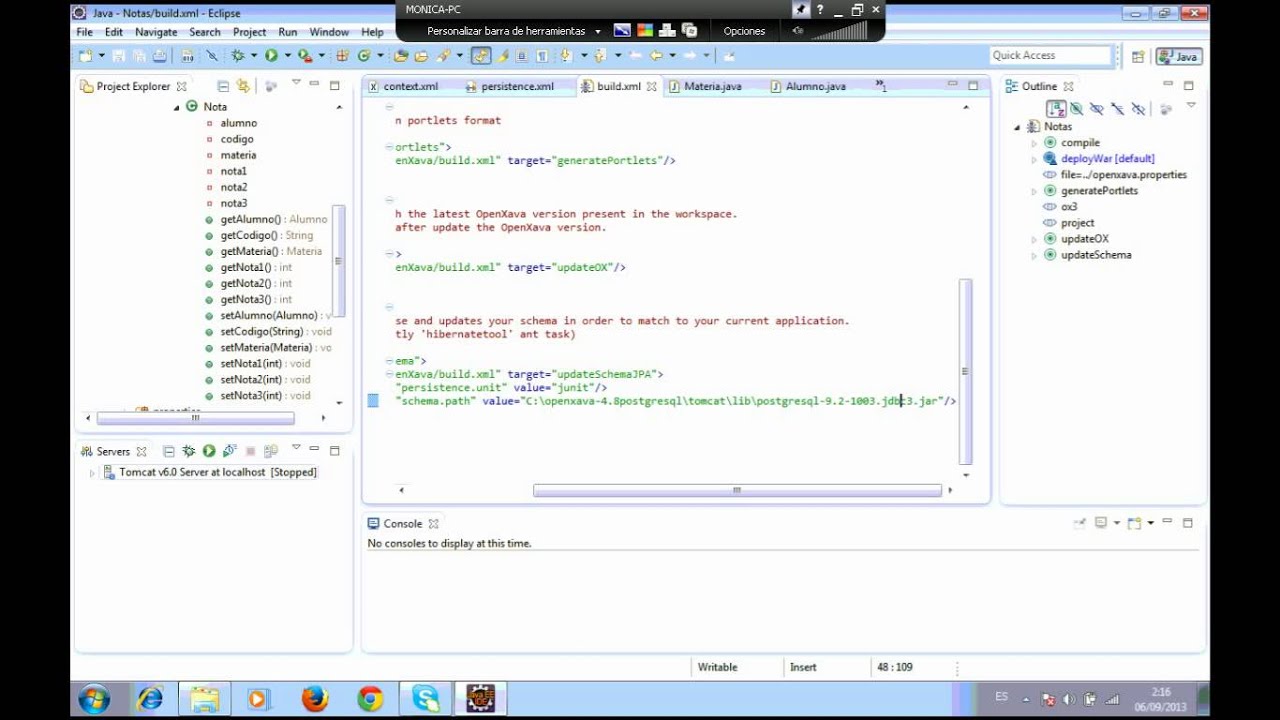Toggle alphabetical Sort in Outline view
Image resolution: width=1280 pixels, height=720 pixels.
tap(1056, 108)
